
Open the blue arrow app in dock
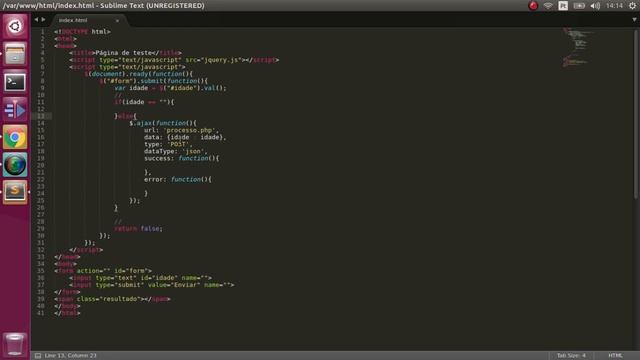pos(15,110)
